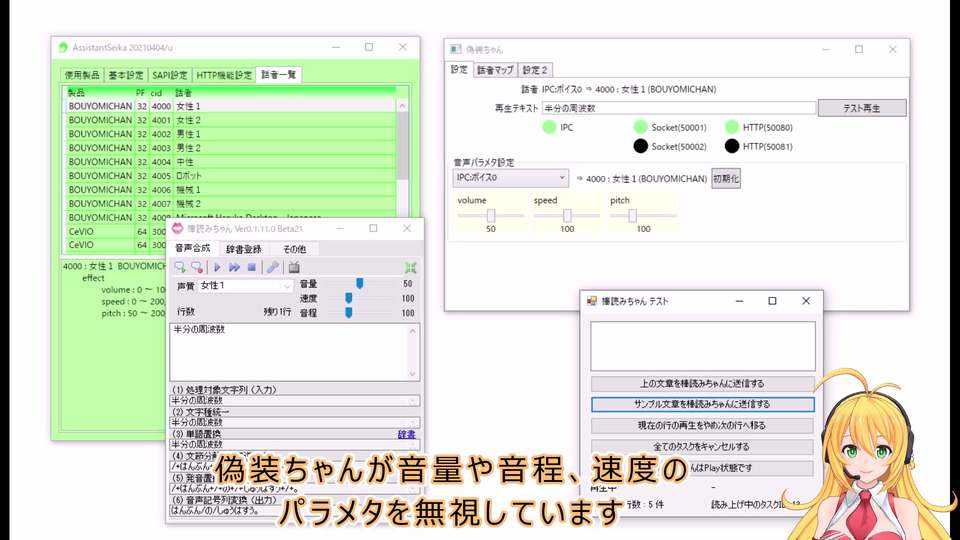This screenshot has width=960, height=540.
Task: Click the green collapse arrows icon
Action: tap(411, 268)
